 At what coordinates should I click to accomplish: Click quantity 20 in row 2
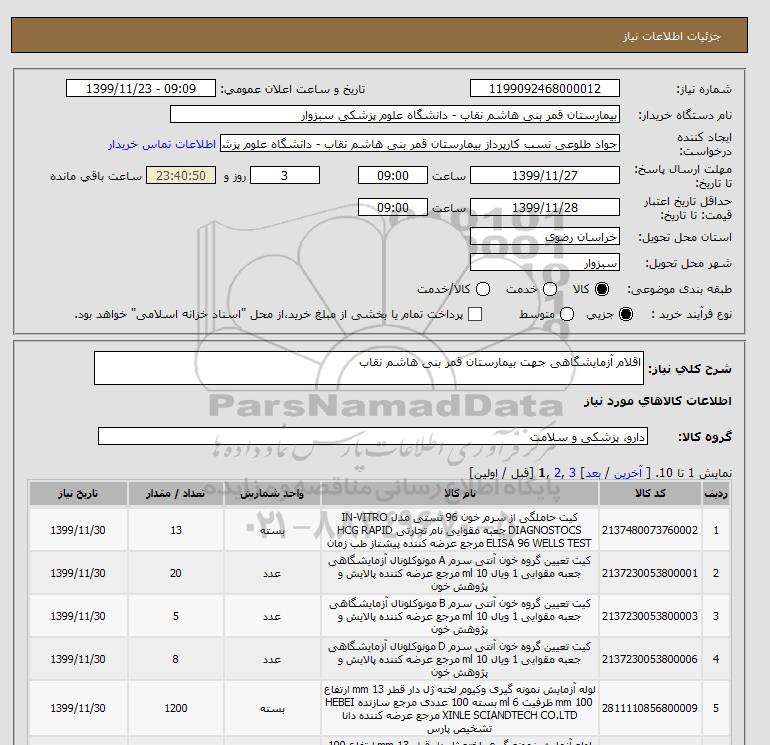(x=176, y=573)
